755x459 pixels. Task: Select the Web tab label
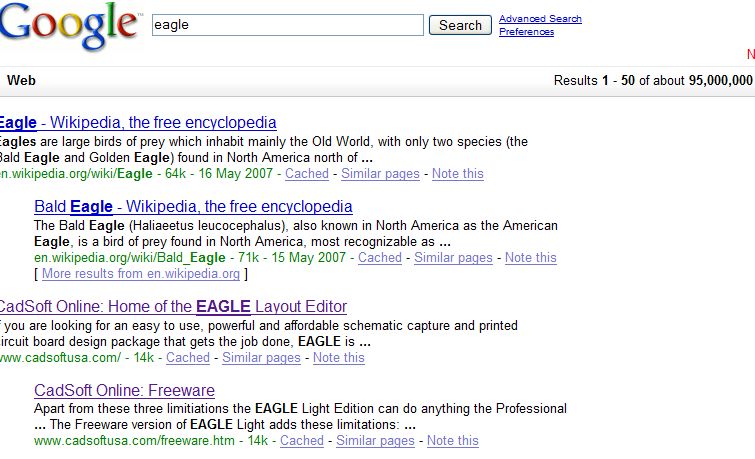point(21,81)
